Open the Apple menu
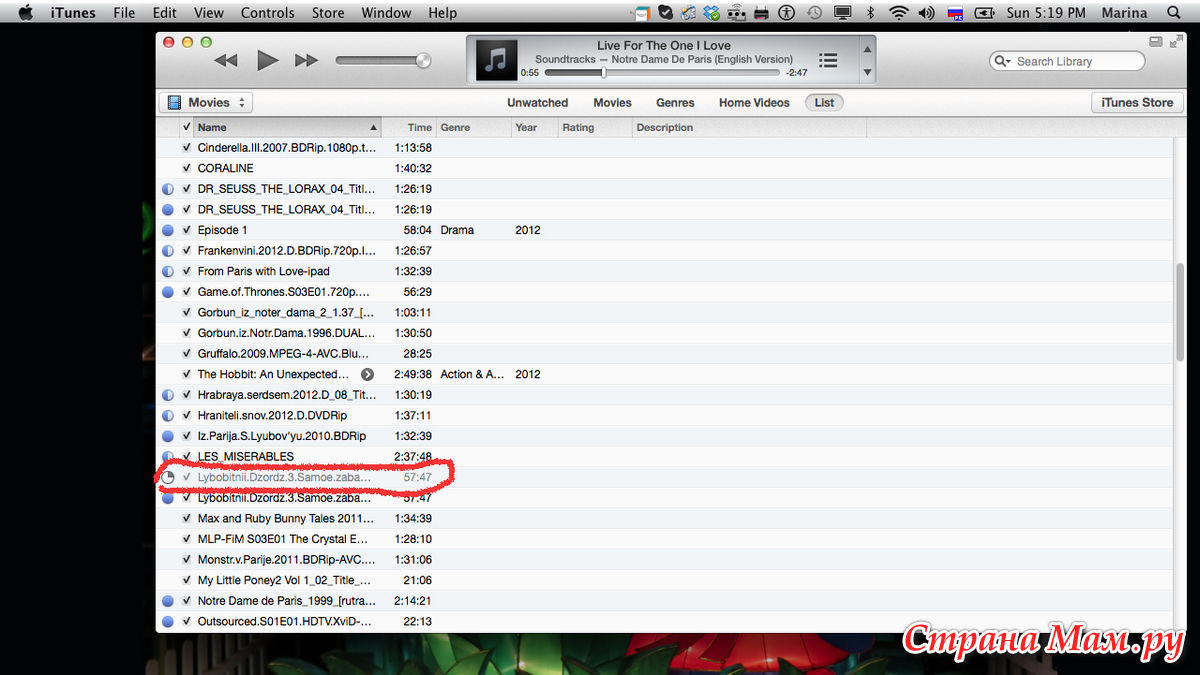This screenshot has height=675, width=1200. point(26,13)
